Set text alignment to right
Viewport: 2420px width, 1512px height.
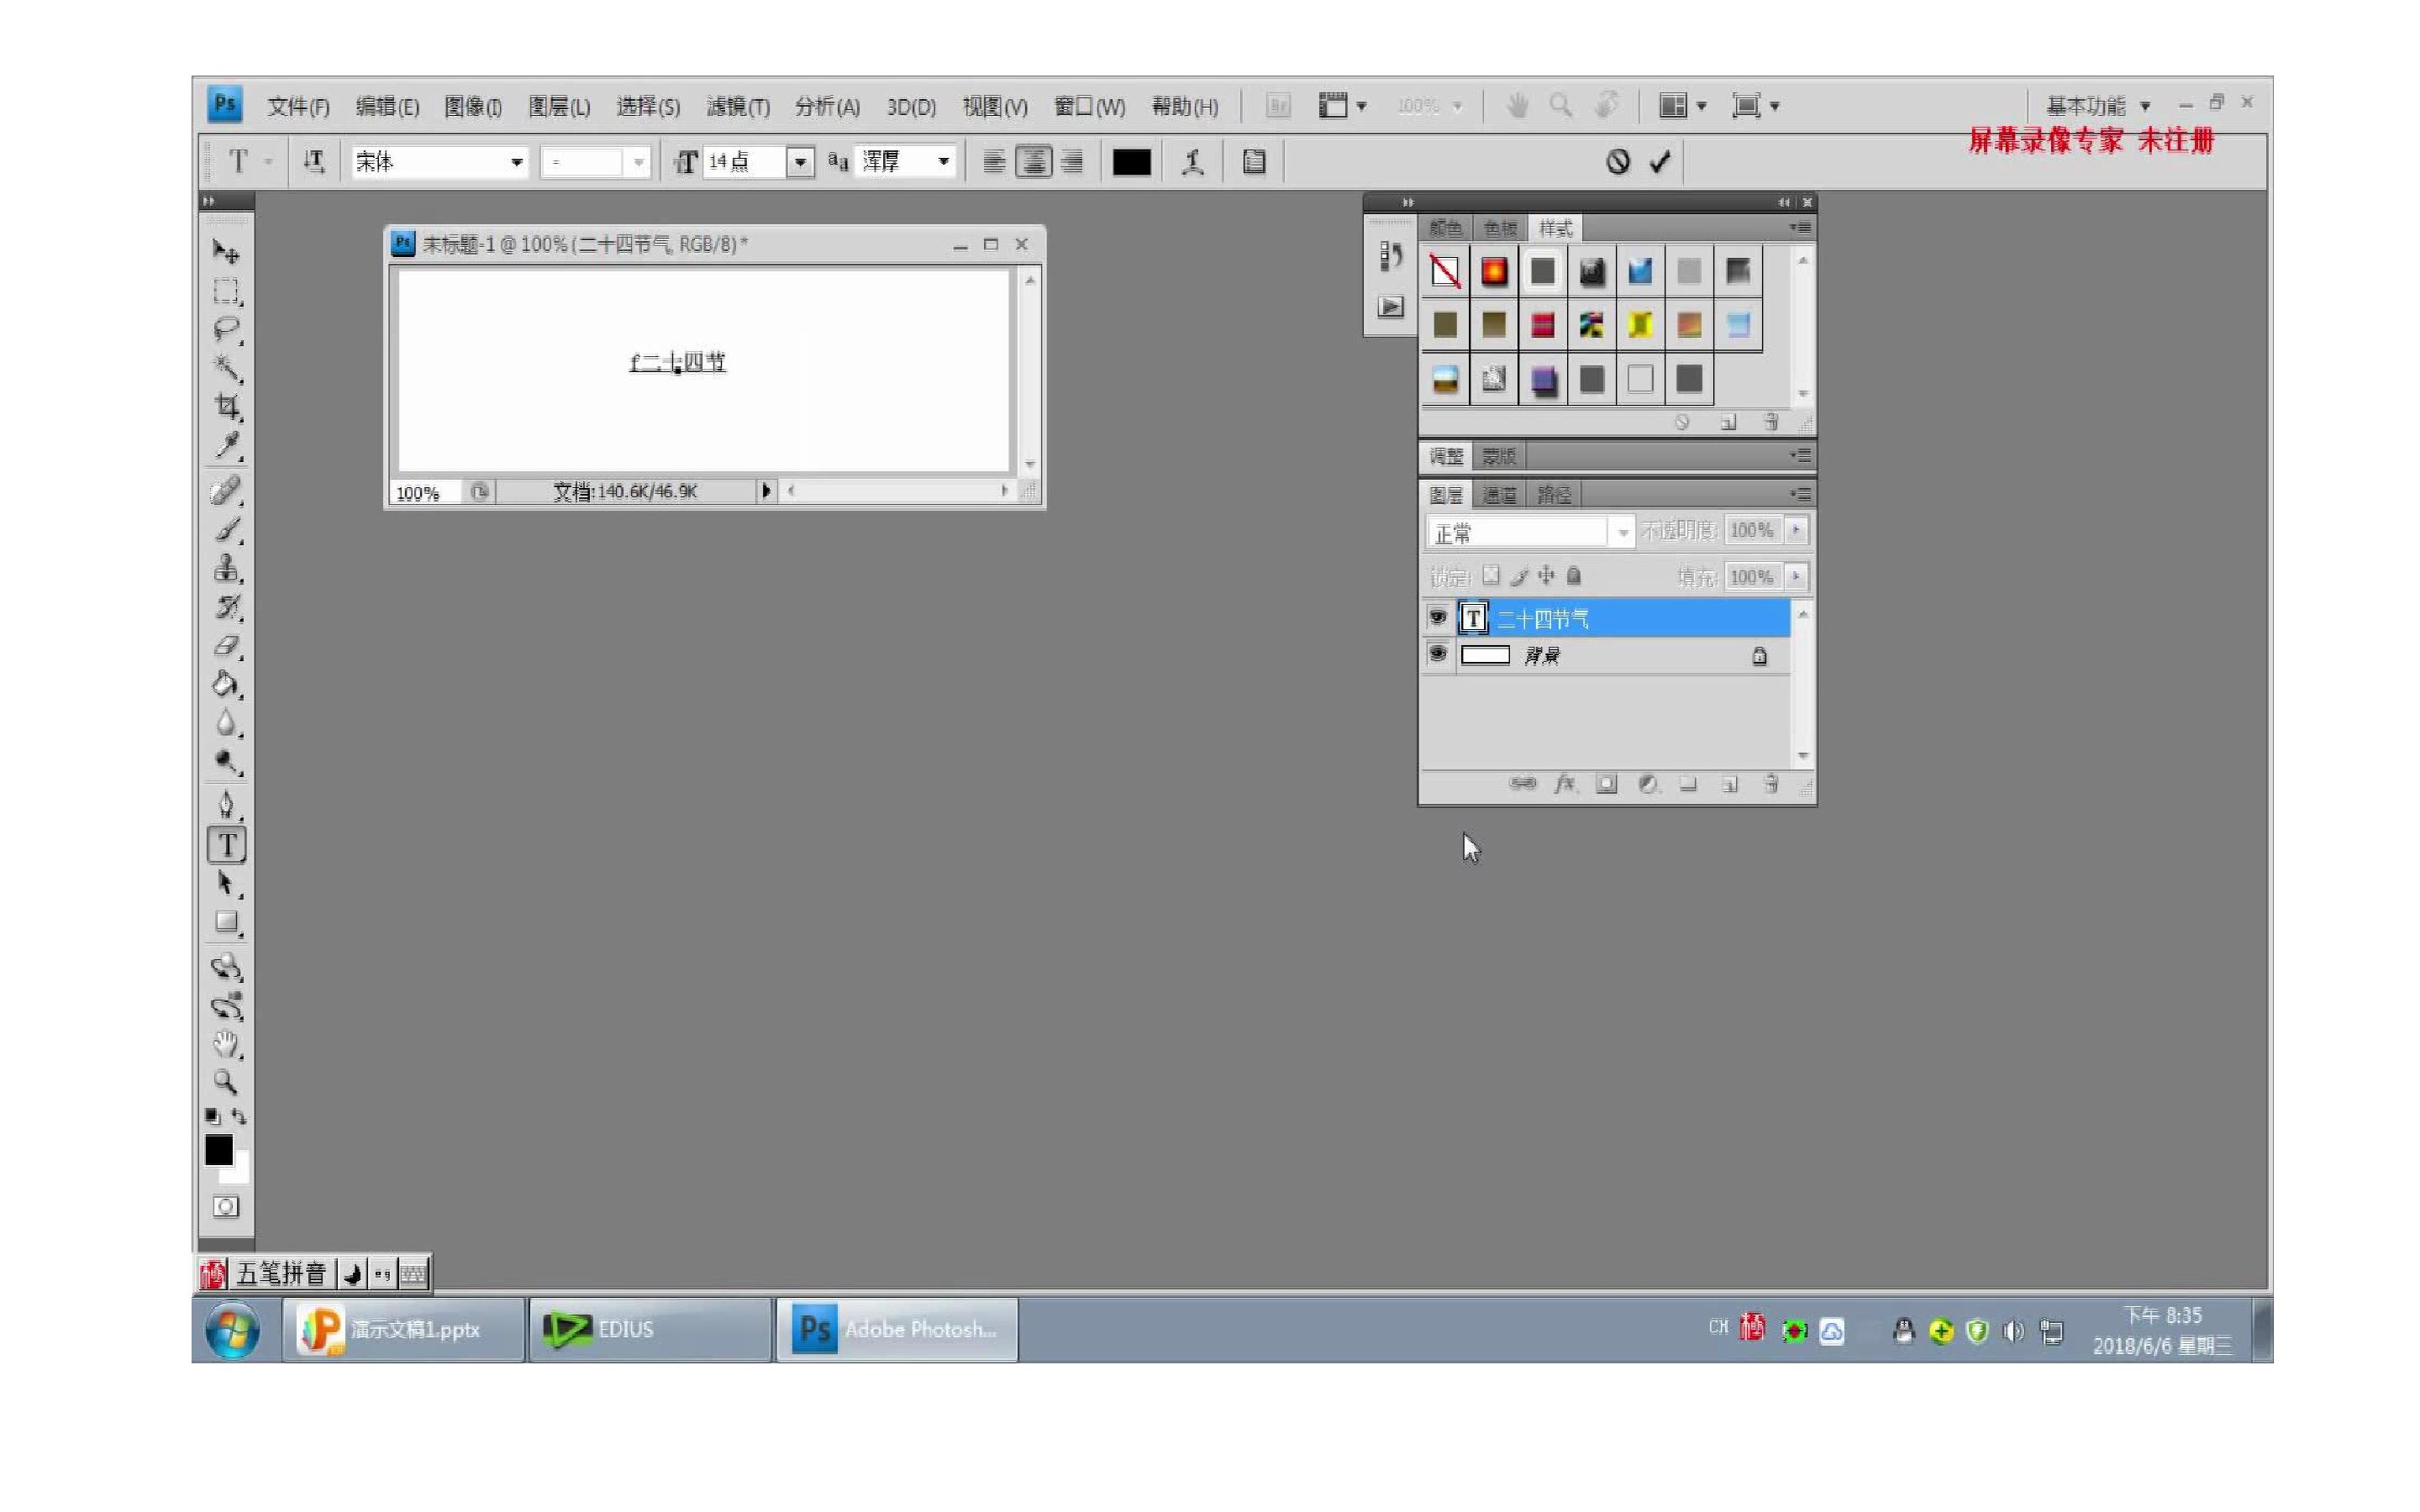tap(1072, 162)
